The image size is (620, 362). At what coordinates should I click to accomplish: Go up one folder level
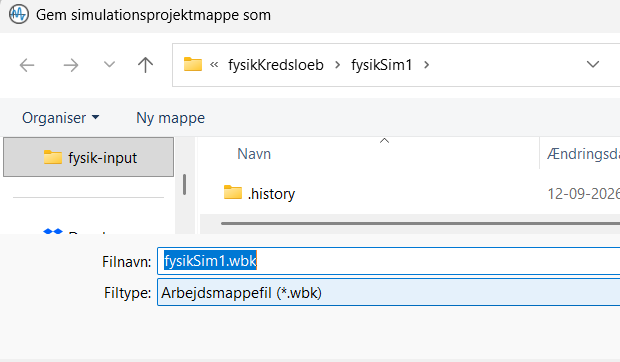click(x=145, y=65)
